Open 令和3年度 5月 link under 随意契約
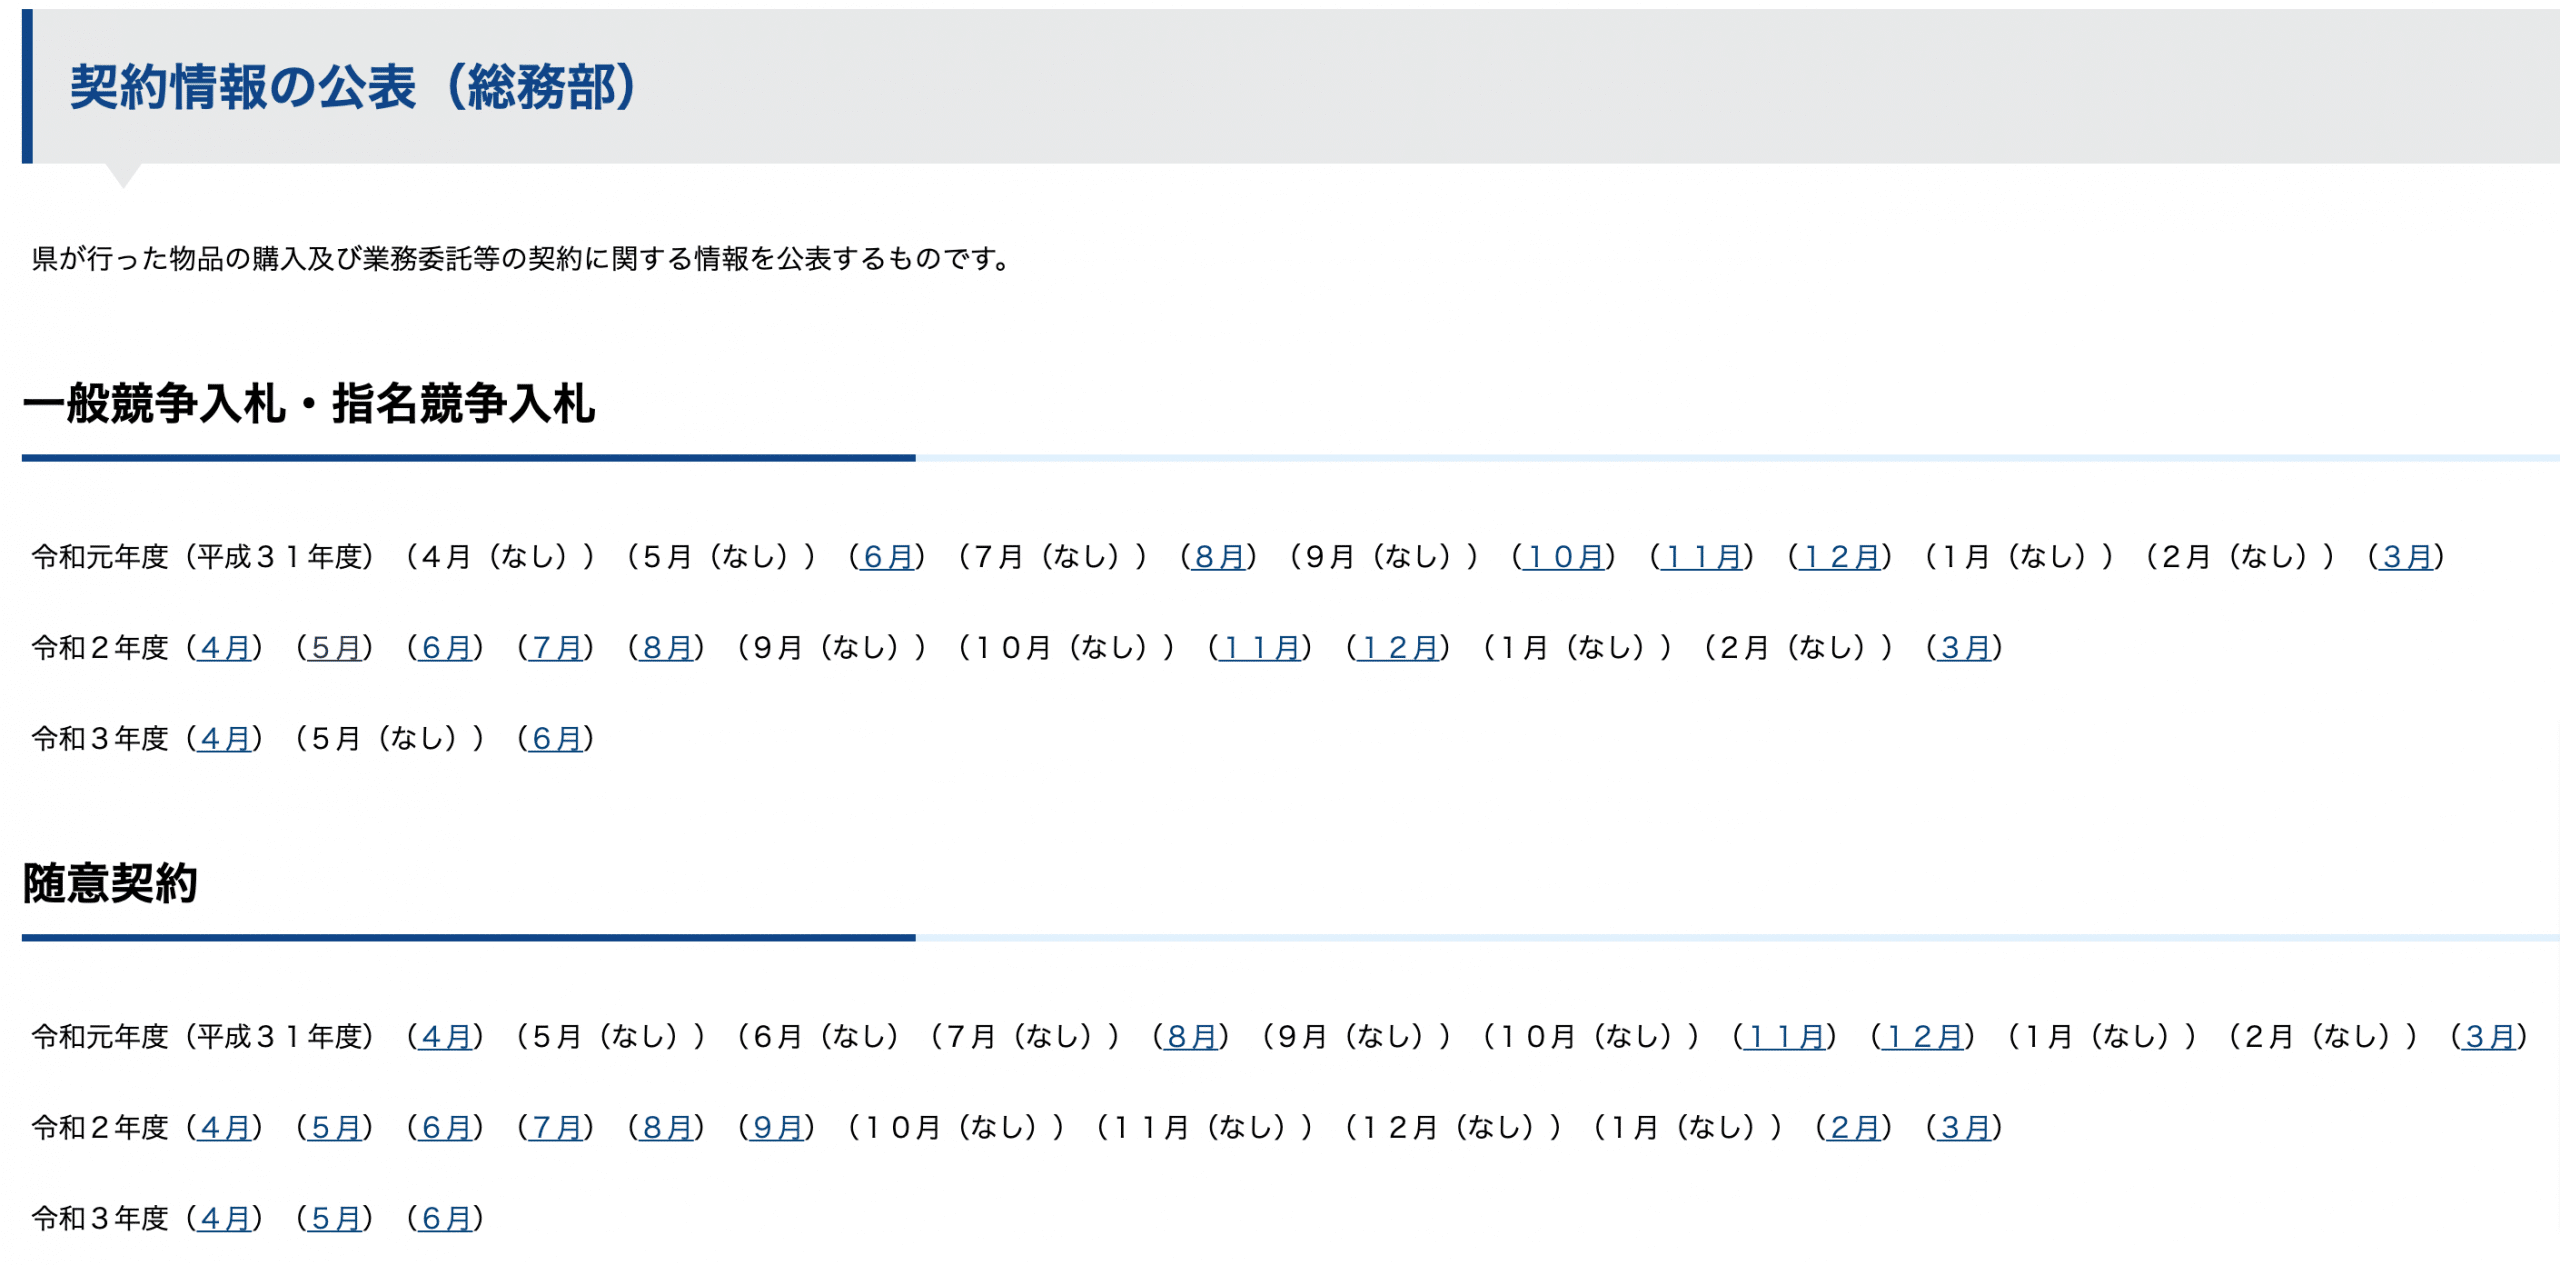This screenshot has width=2560, height=1265. [335, 1219]
